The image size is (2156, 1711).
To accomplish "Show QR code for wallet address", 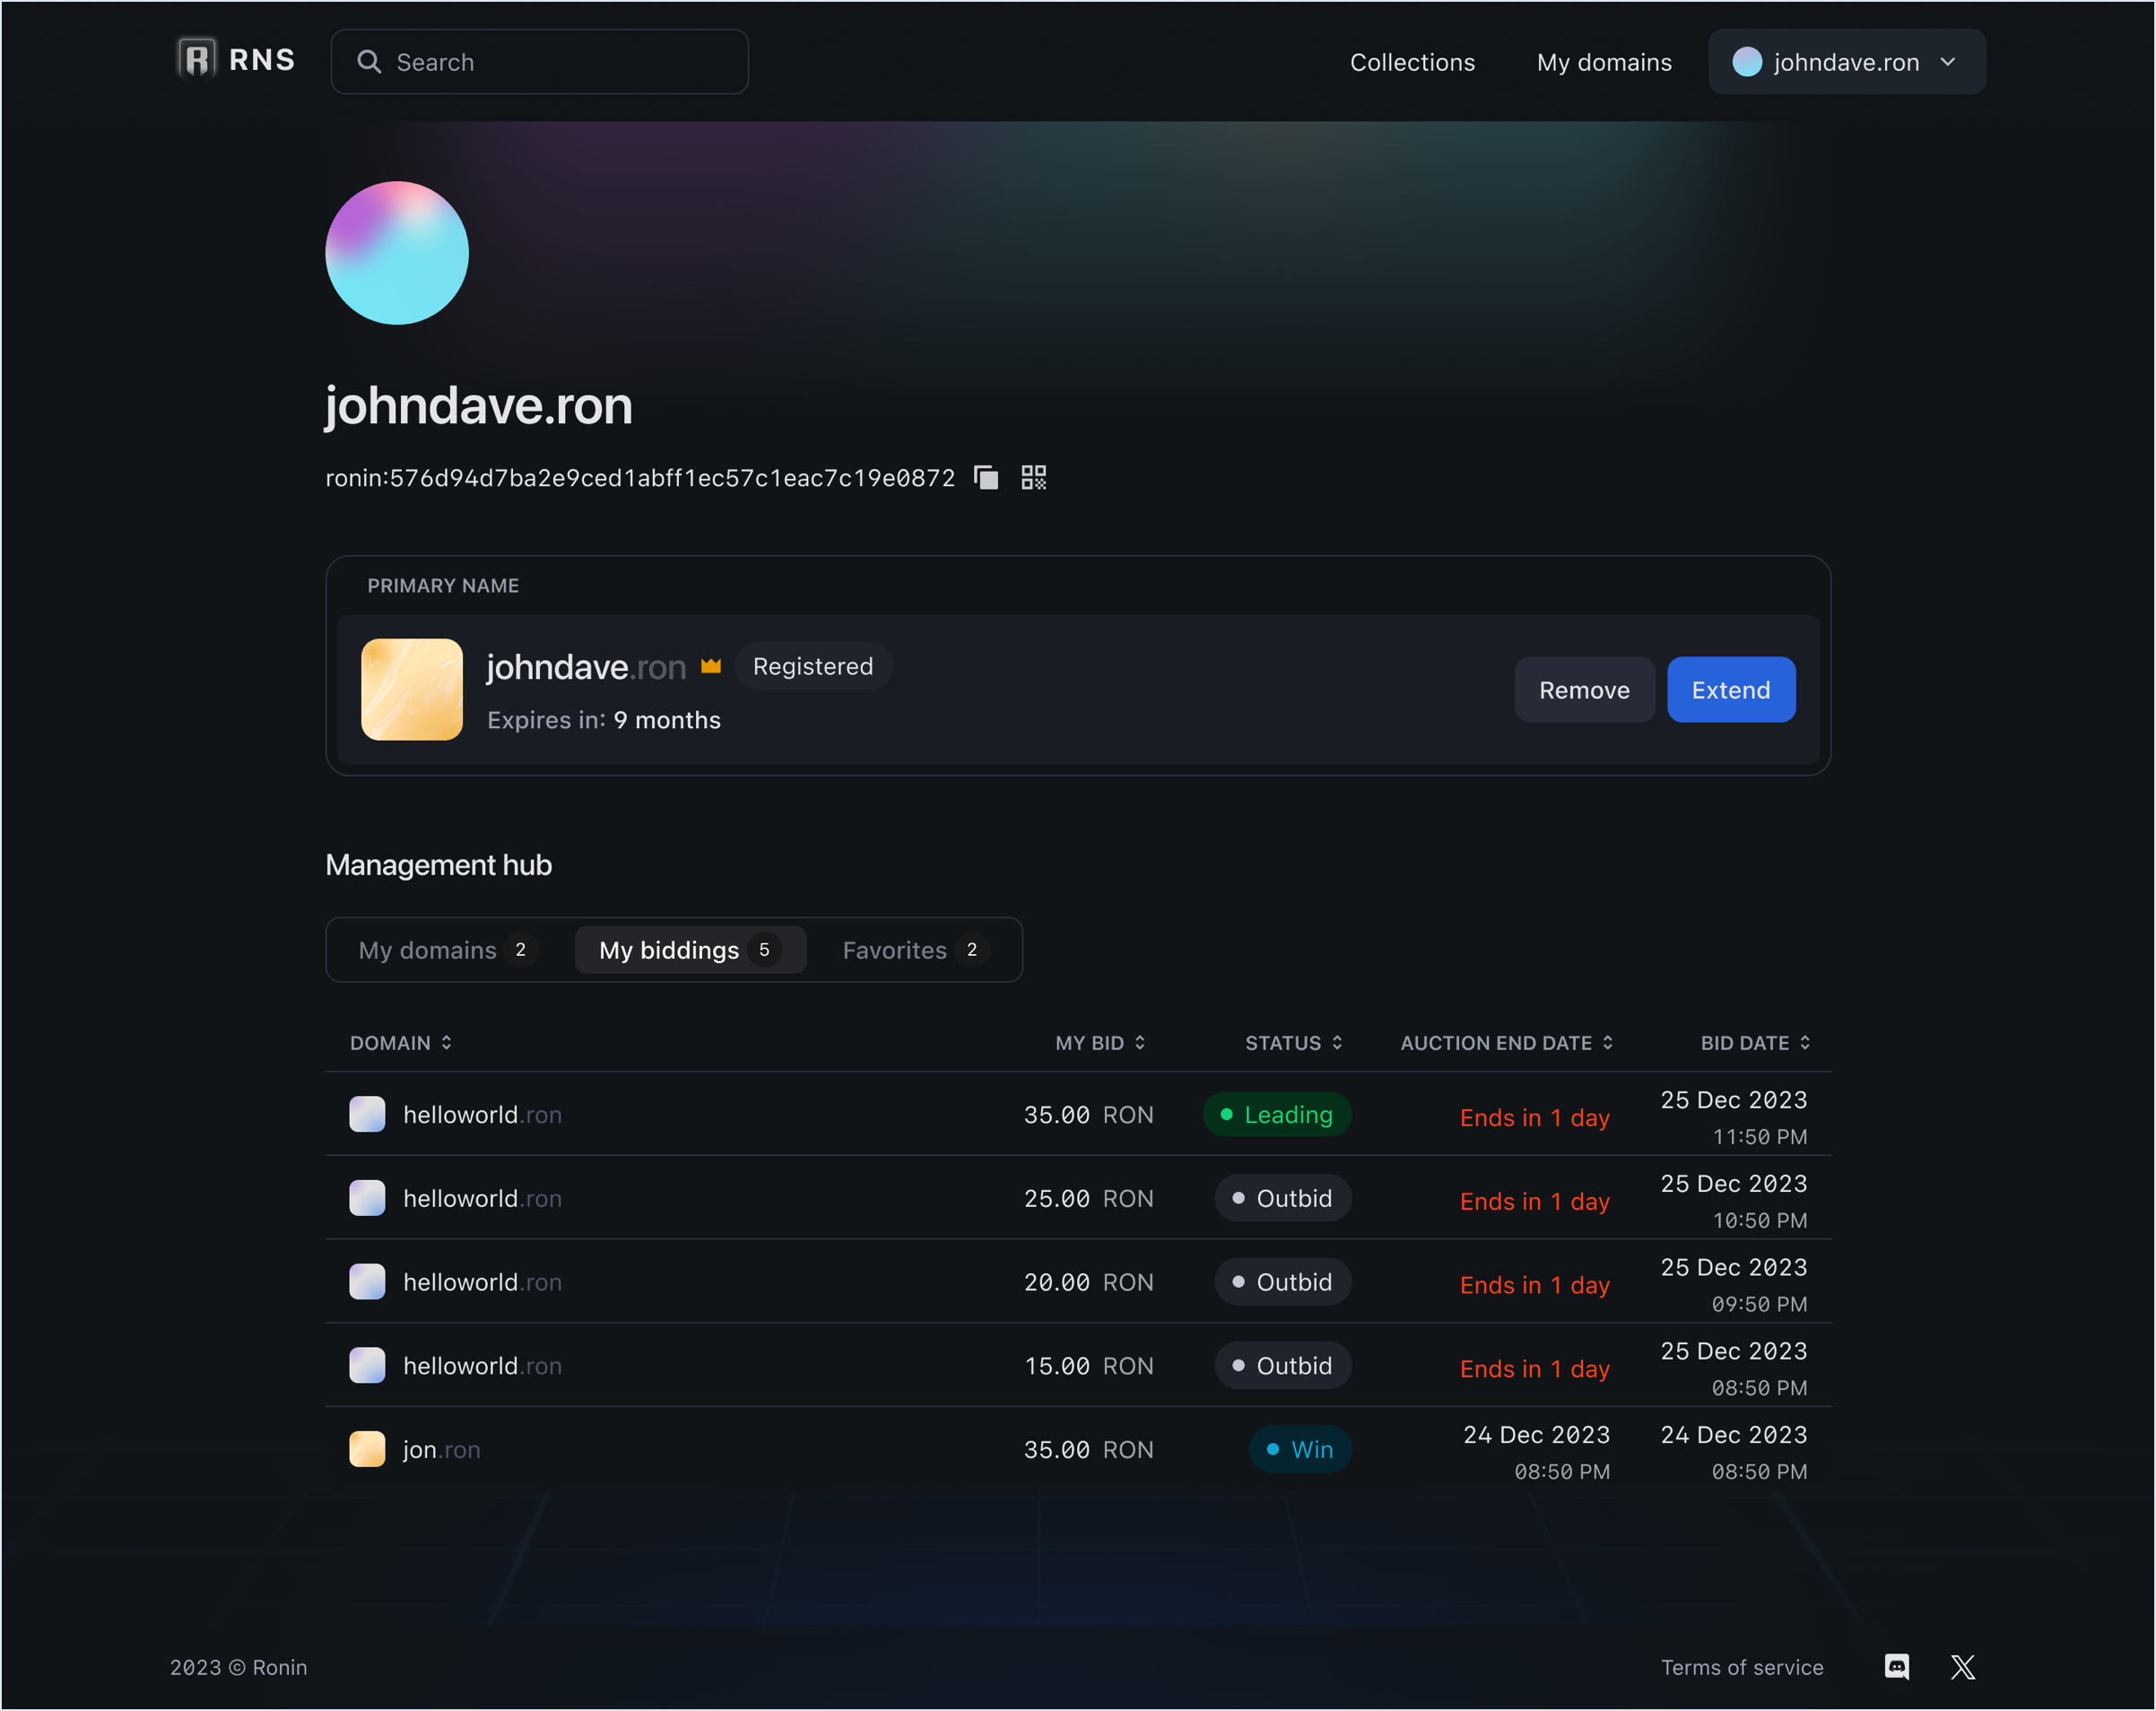I will (1033, 478).
